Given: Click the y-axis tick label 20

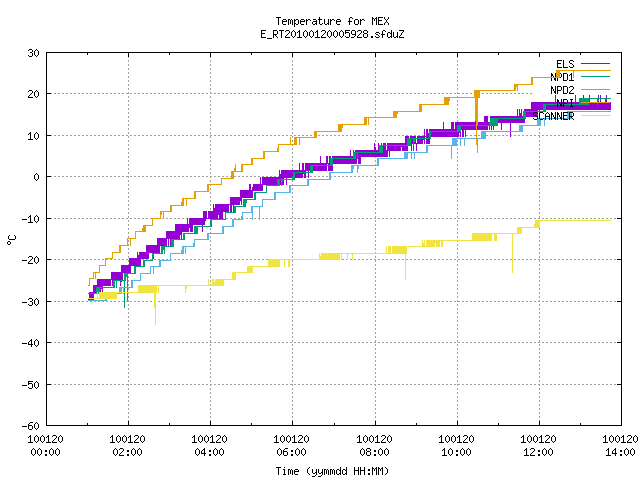Looking at the screenshot, I should pyautogui.click(x=33, y=94).
